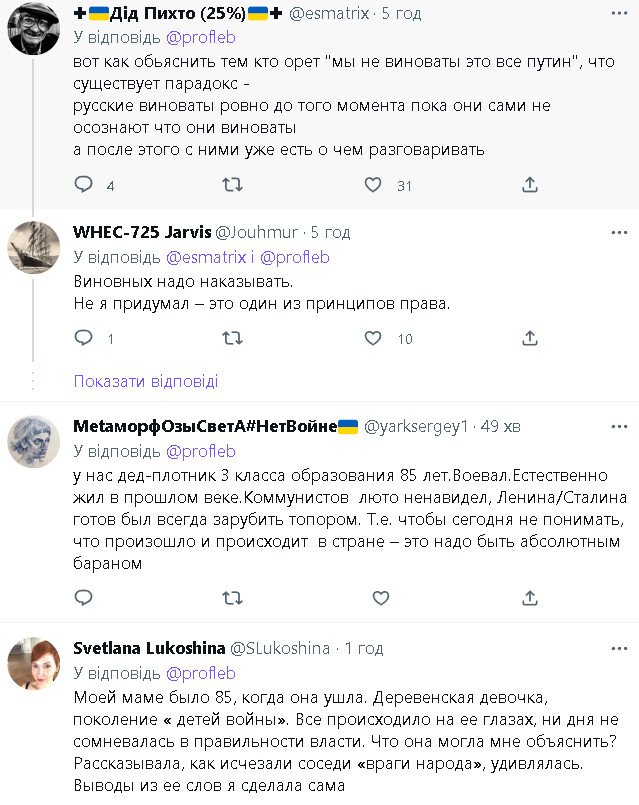This screenshot has height=805, width=639.
Task: Open more options on Svetlana Lukoshina's tweet
Action: coord(619,648)
